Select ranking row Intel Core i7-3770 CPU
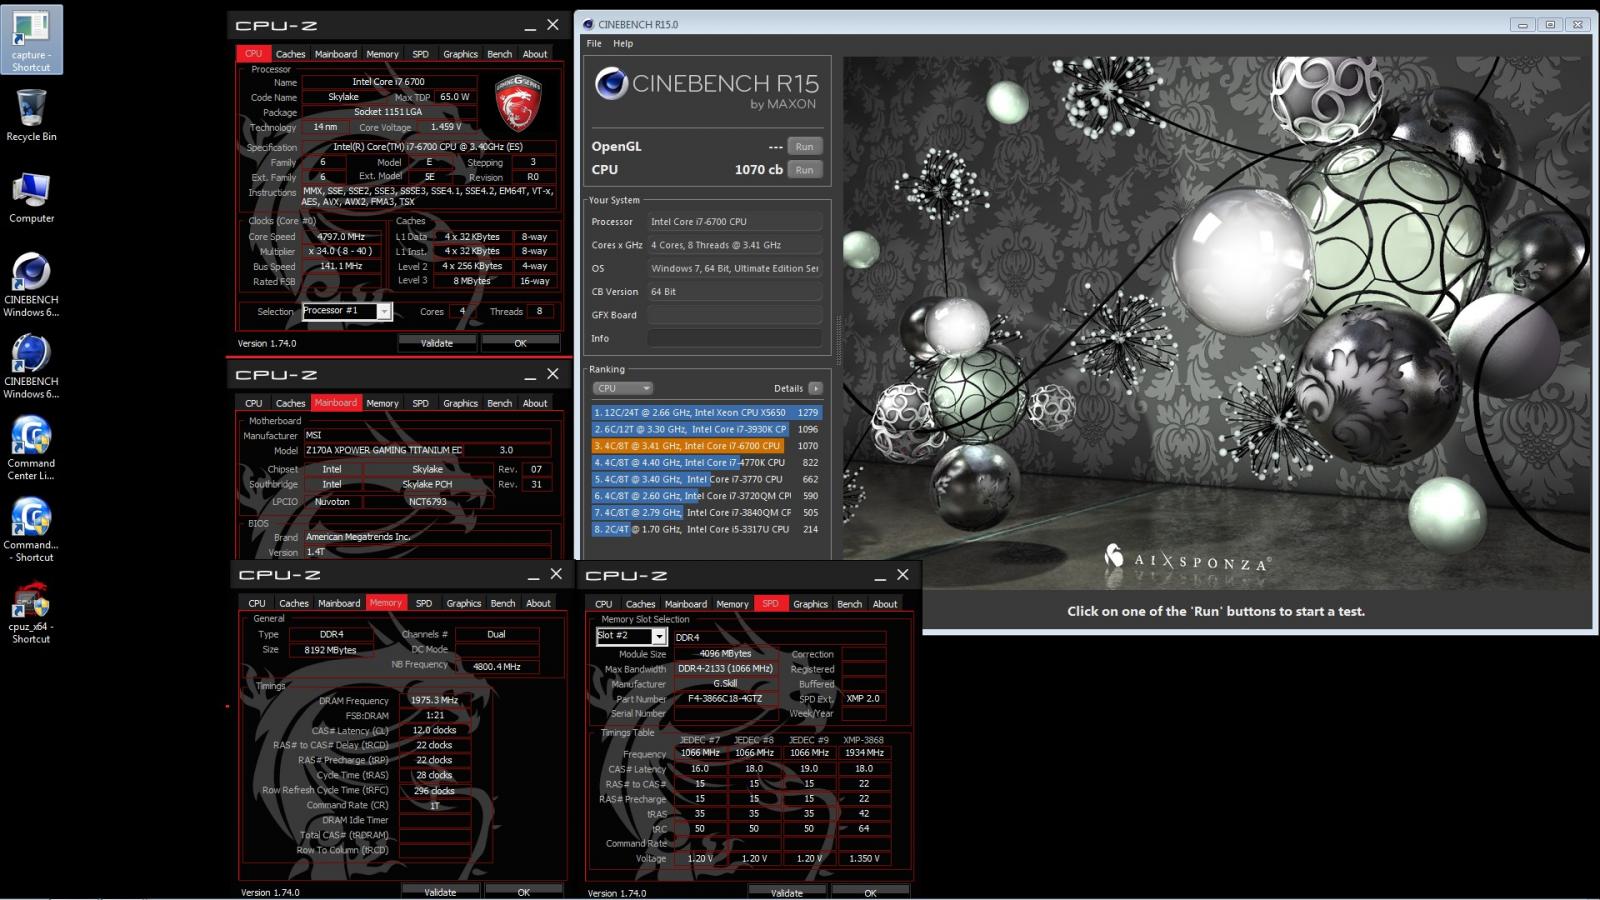 tap(706, 479)
